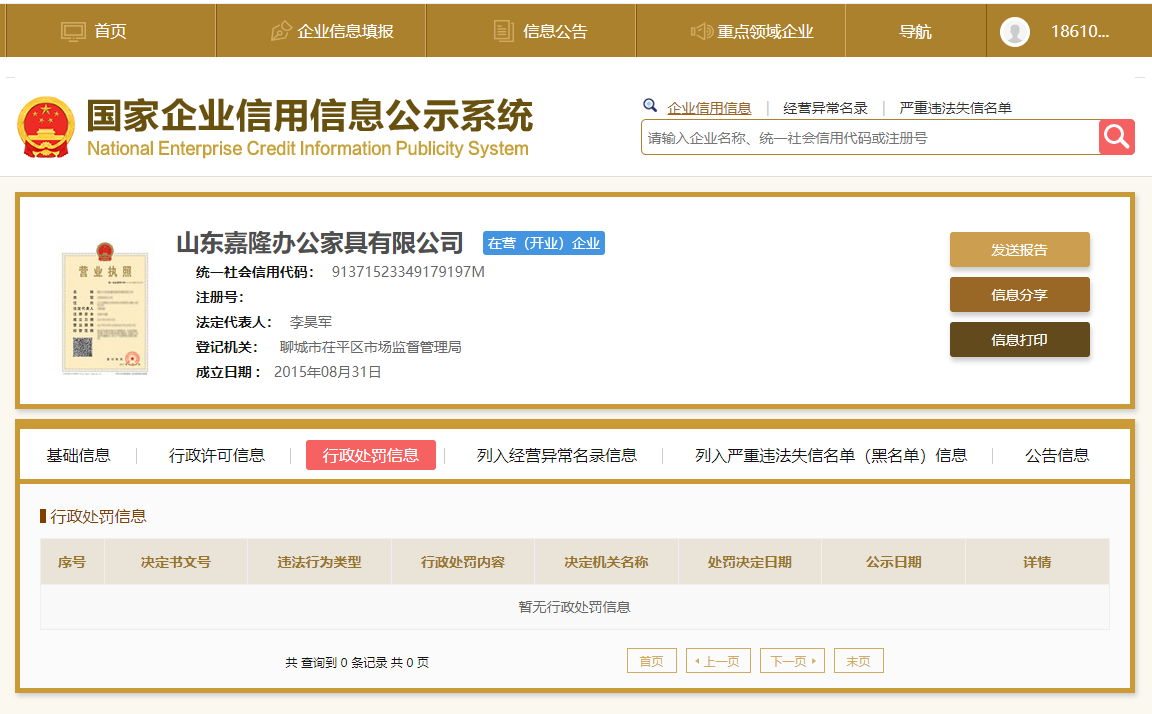Image resolution: width=1152 pixels, height=714 pixels.
Task: Click the 国家企业信用信息公示系统 title
Action: click(309, 115)
